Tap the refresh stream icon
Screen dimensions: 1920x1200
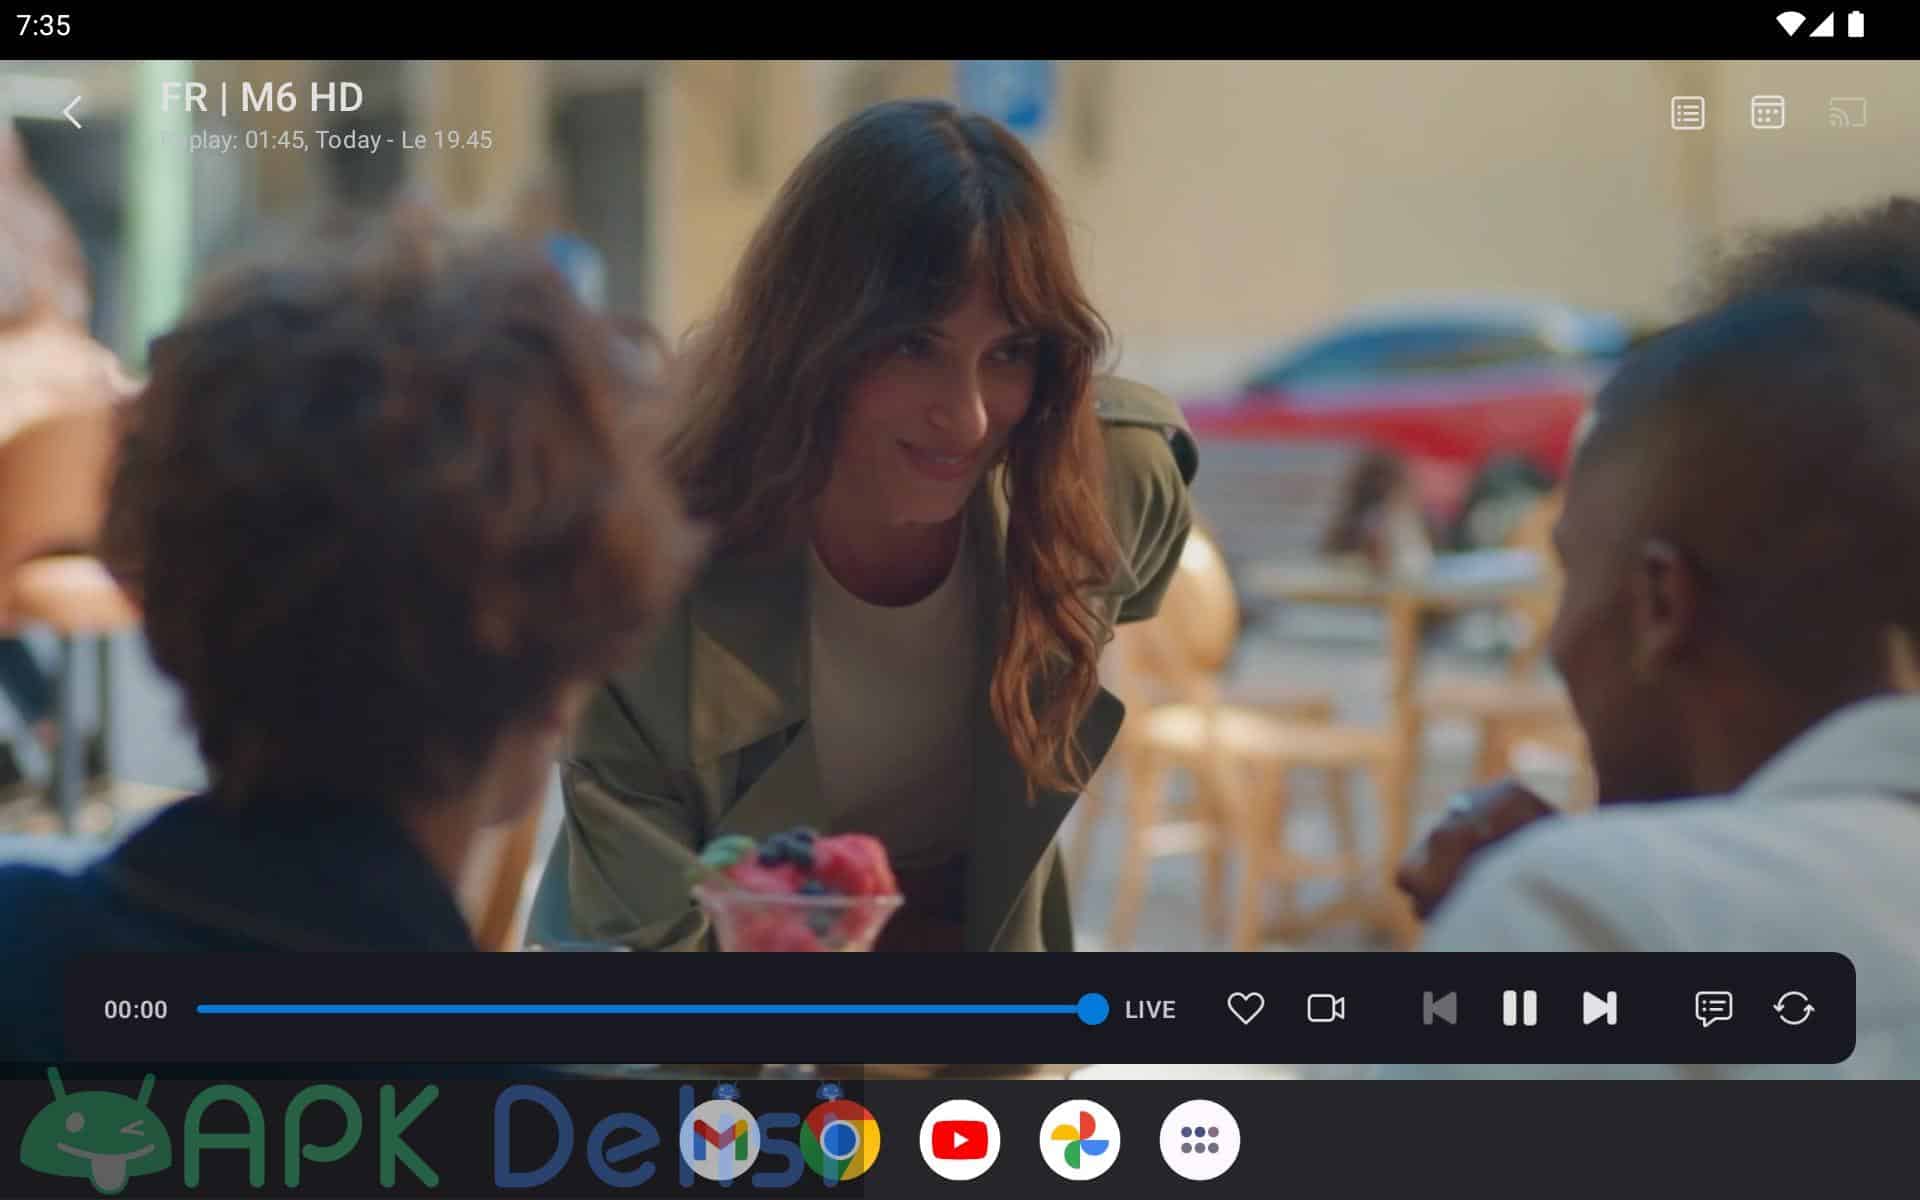pyautogui.click(x=1793, y=1008)
